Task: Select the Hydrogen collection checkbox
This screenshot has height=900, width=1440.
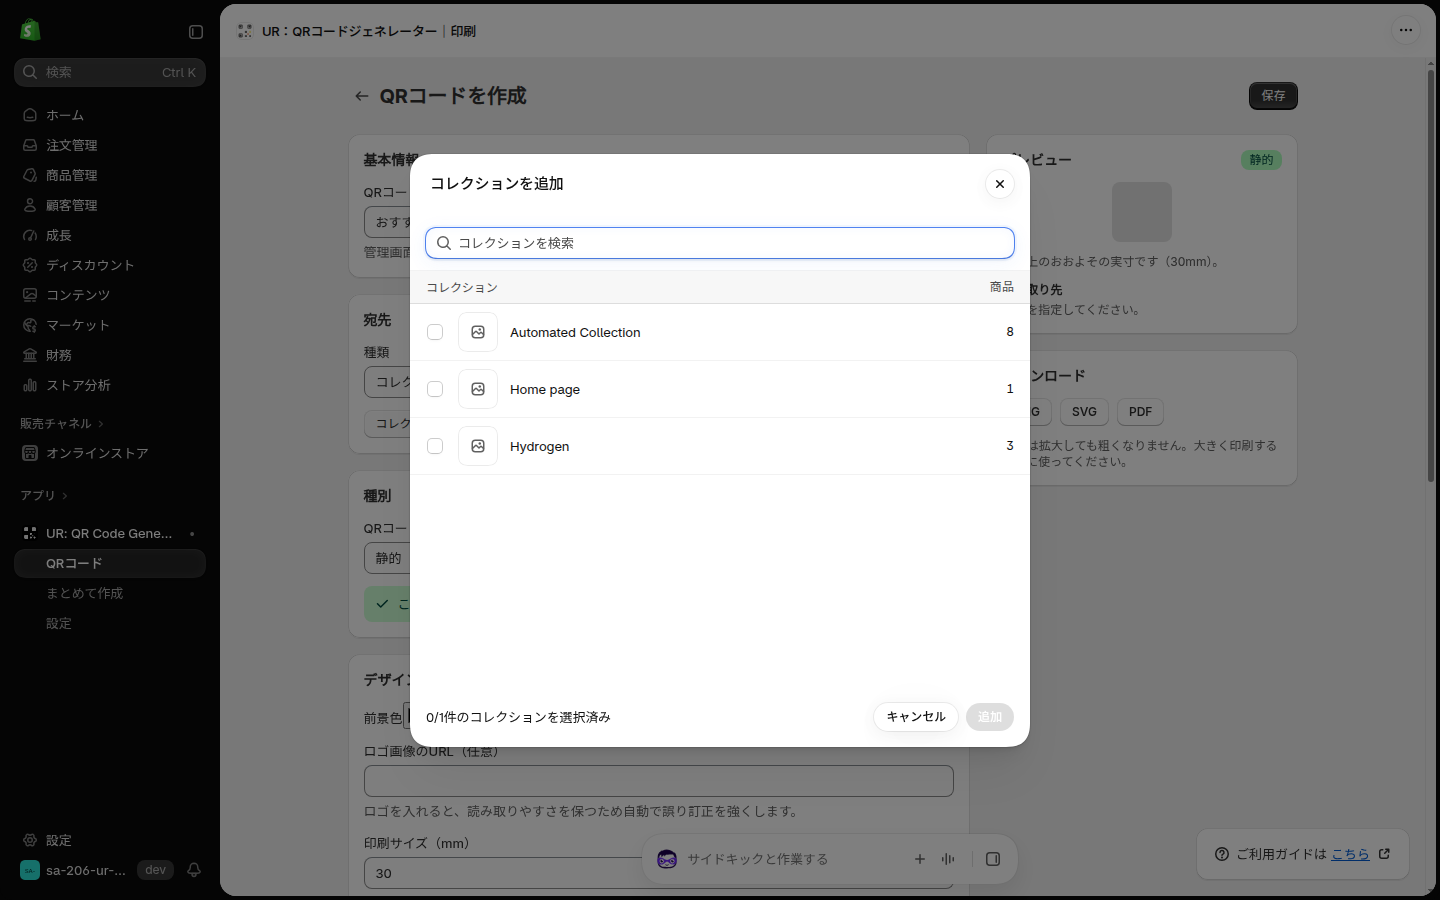Action: click(435, 446)
